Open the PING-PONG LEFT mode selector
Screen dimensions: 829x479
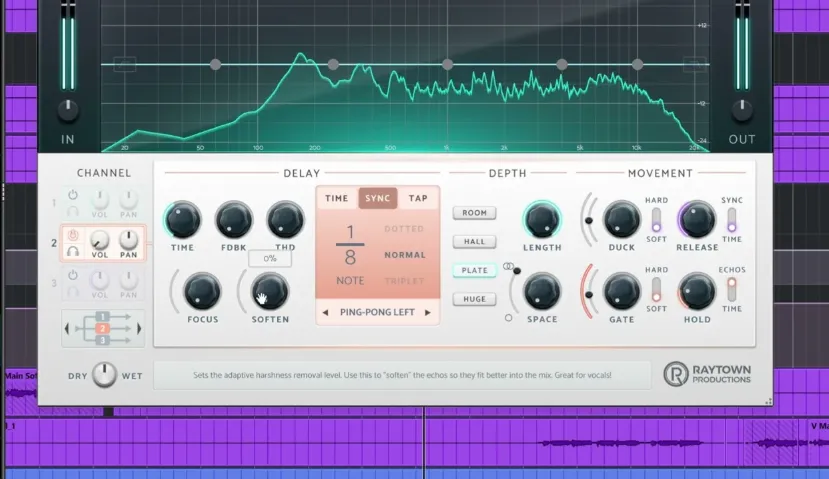[377, 312]
